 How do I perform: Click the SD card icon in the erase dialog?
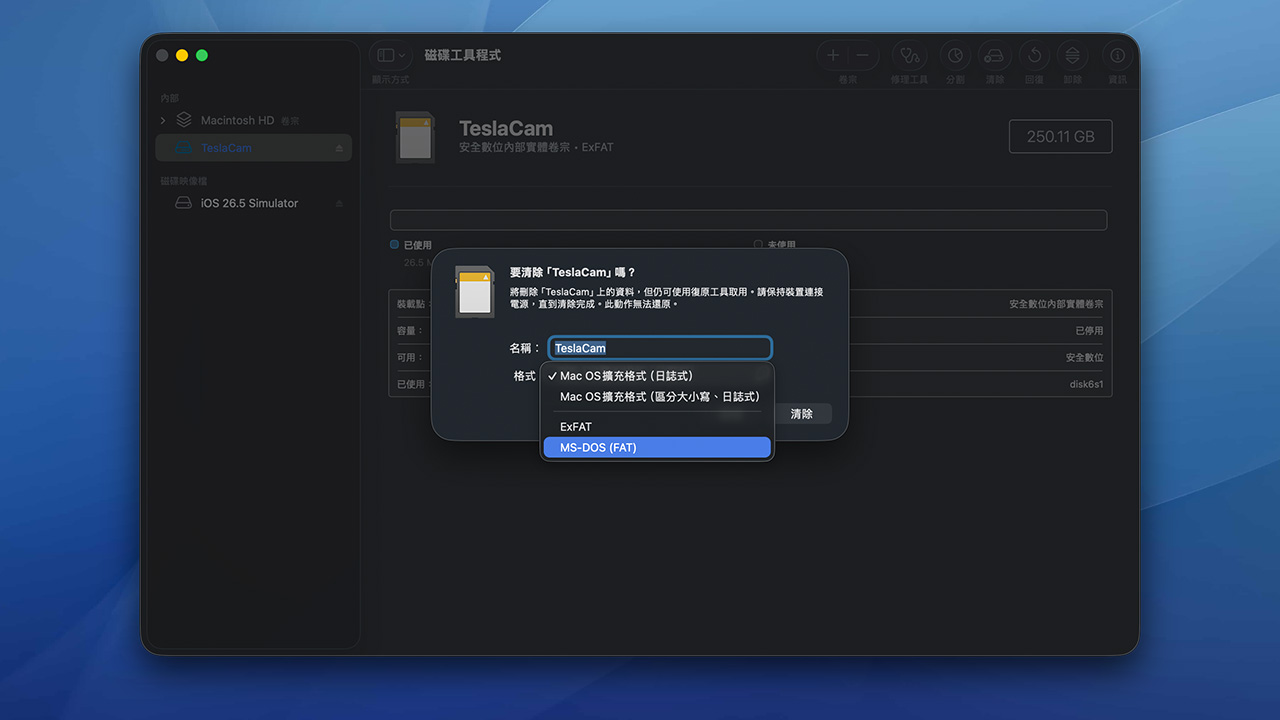tap(474, 292)
